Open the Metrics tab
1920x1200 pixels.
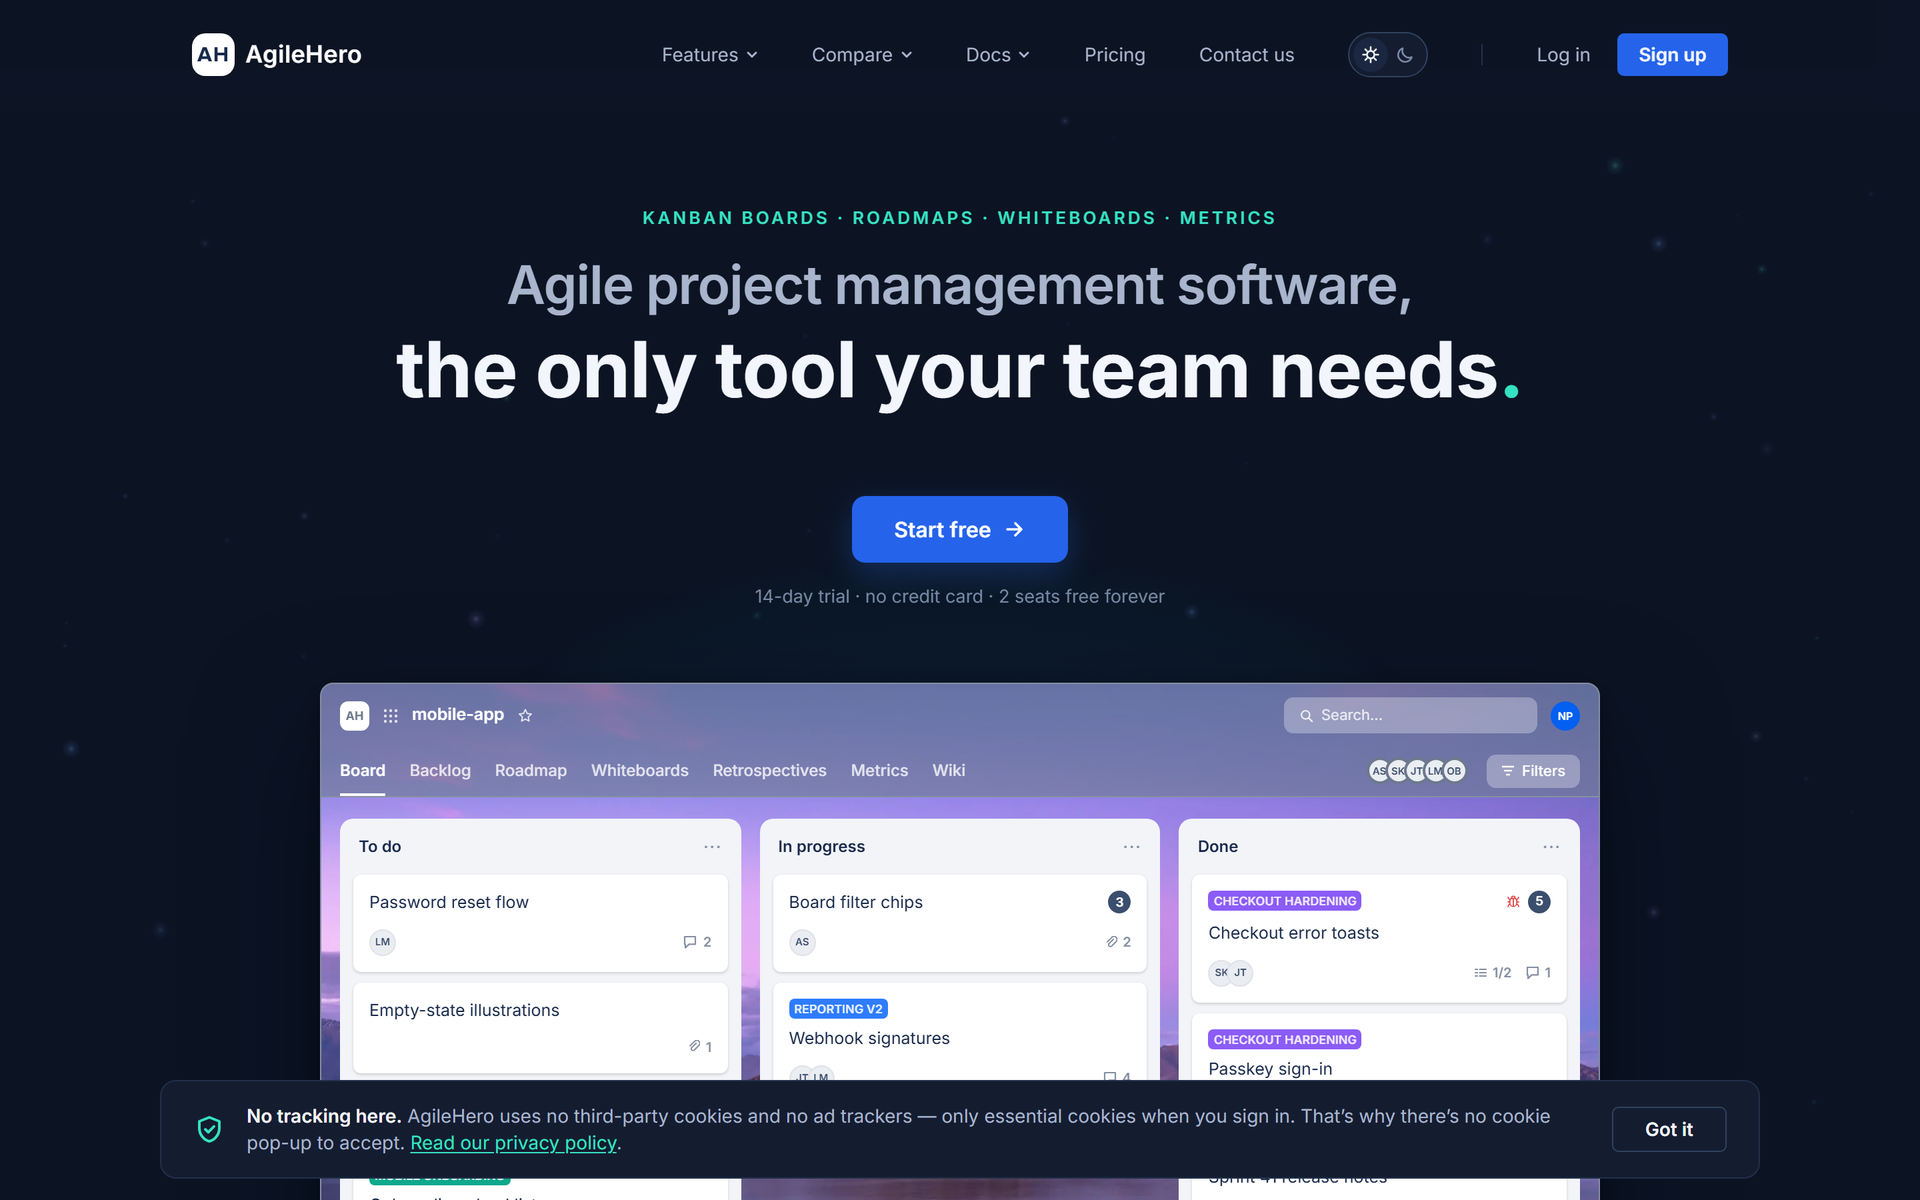(879, 771)
